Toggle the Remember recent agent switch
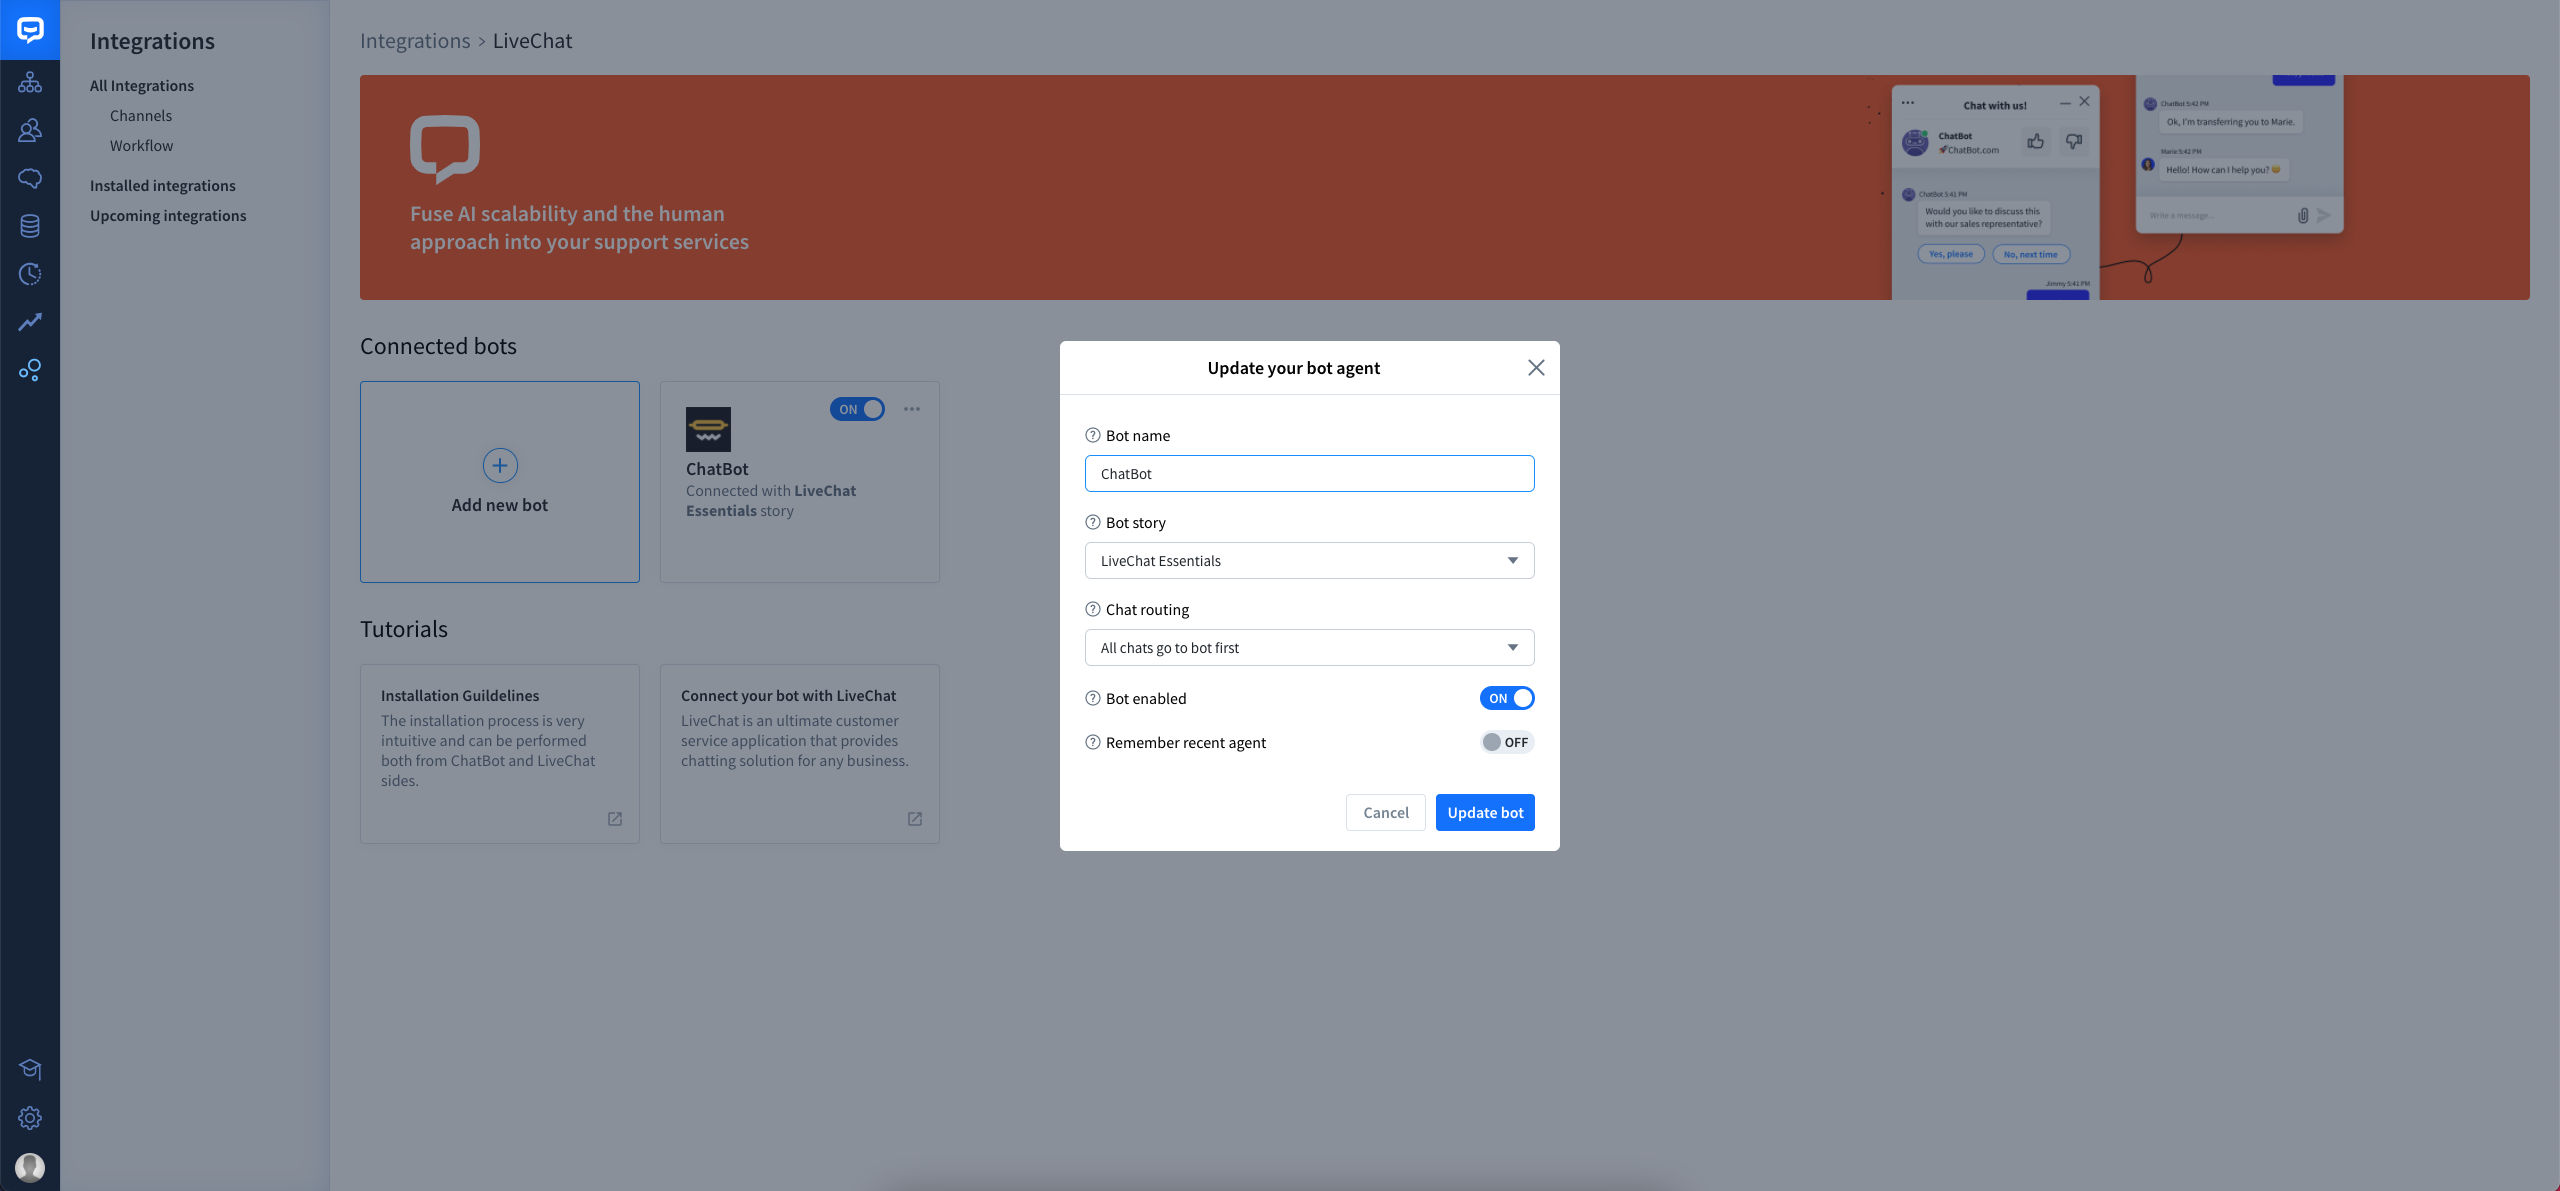Viewport: 2560px width, 1191px height. [1507, 742]
